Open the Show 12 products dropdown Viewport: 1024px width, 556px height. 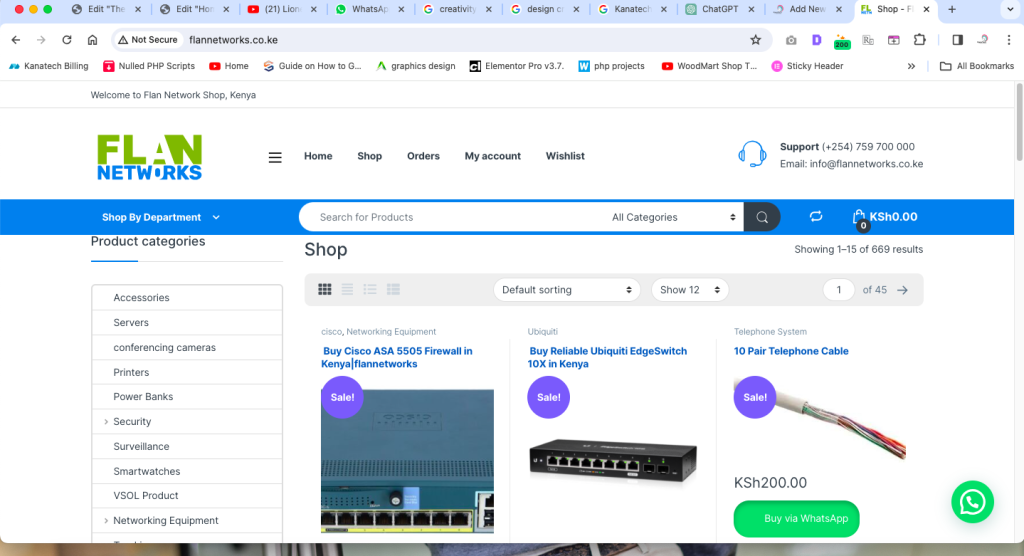pos(690,290)
